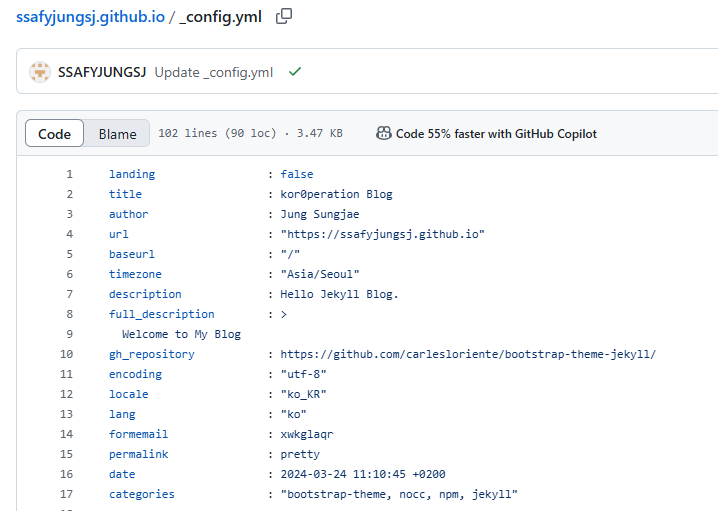The width and height of the screenshot is (718, 511).
Task: Click Code 55% faster with Copilot link
Action: pos(496,134)
